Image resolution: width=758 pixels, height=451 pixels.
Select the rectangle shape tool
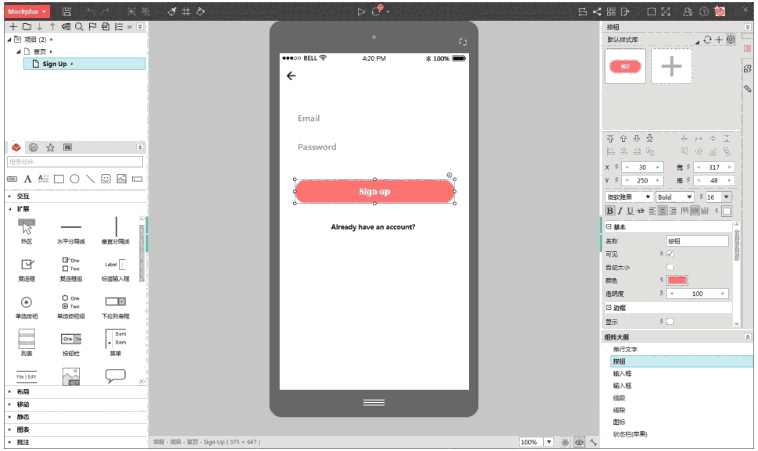(x=59, y=179)
